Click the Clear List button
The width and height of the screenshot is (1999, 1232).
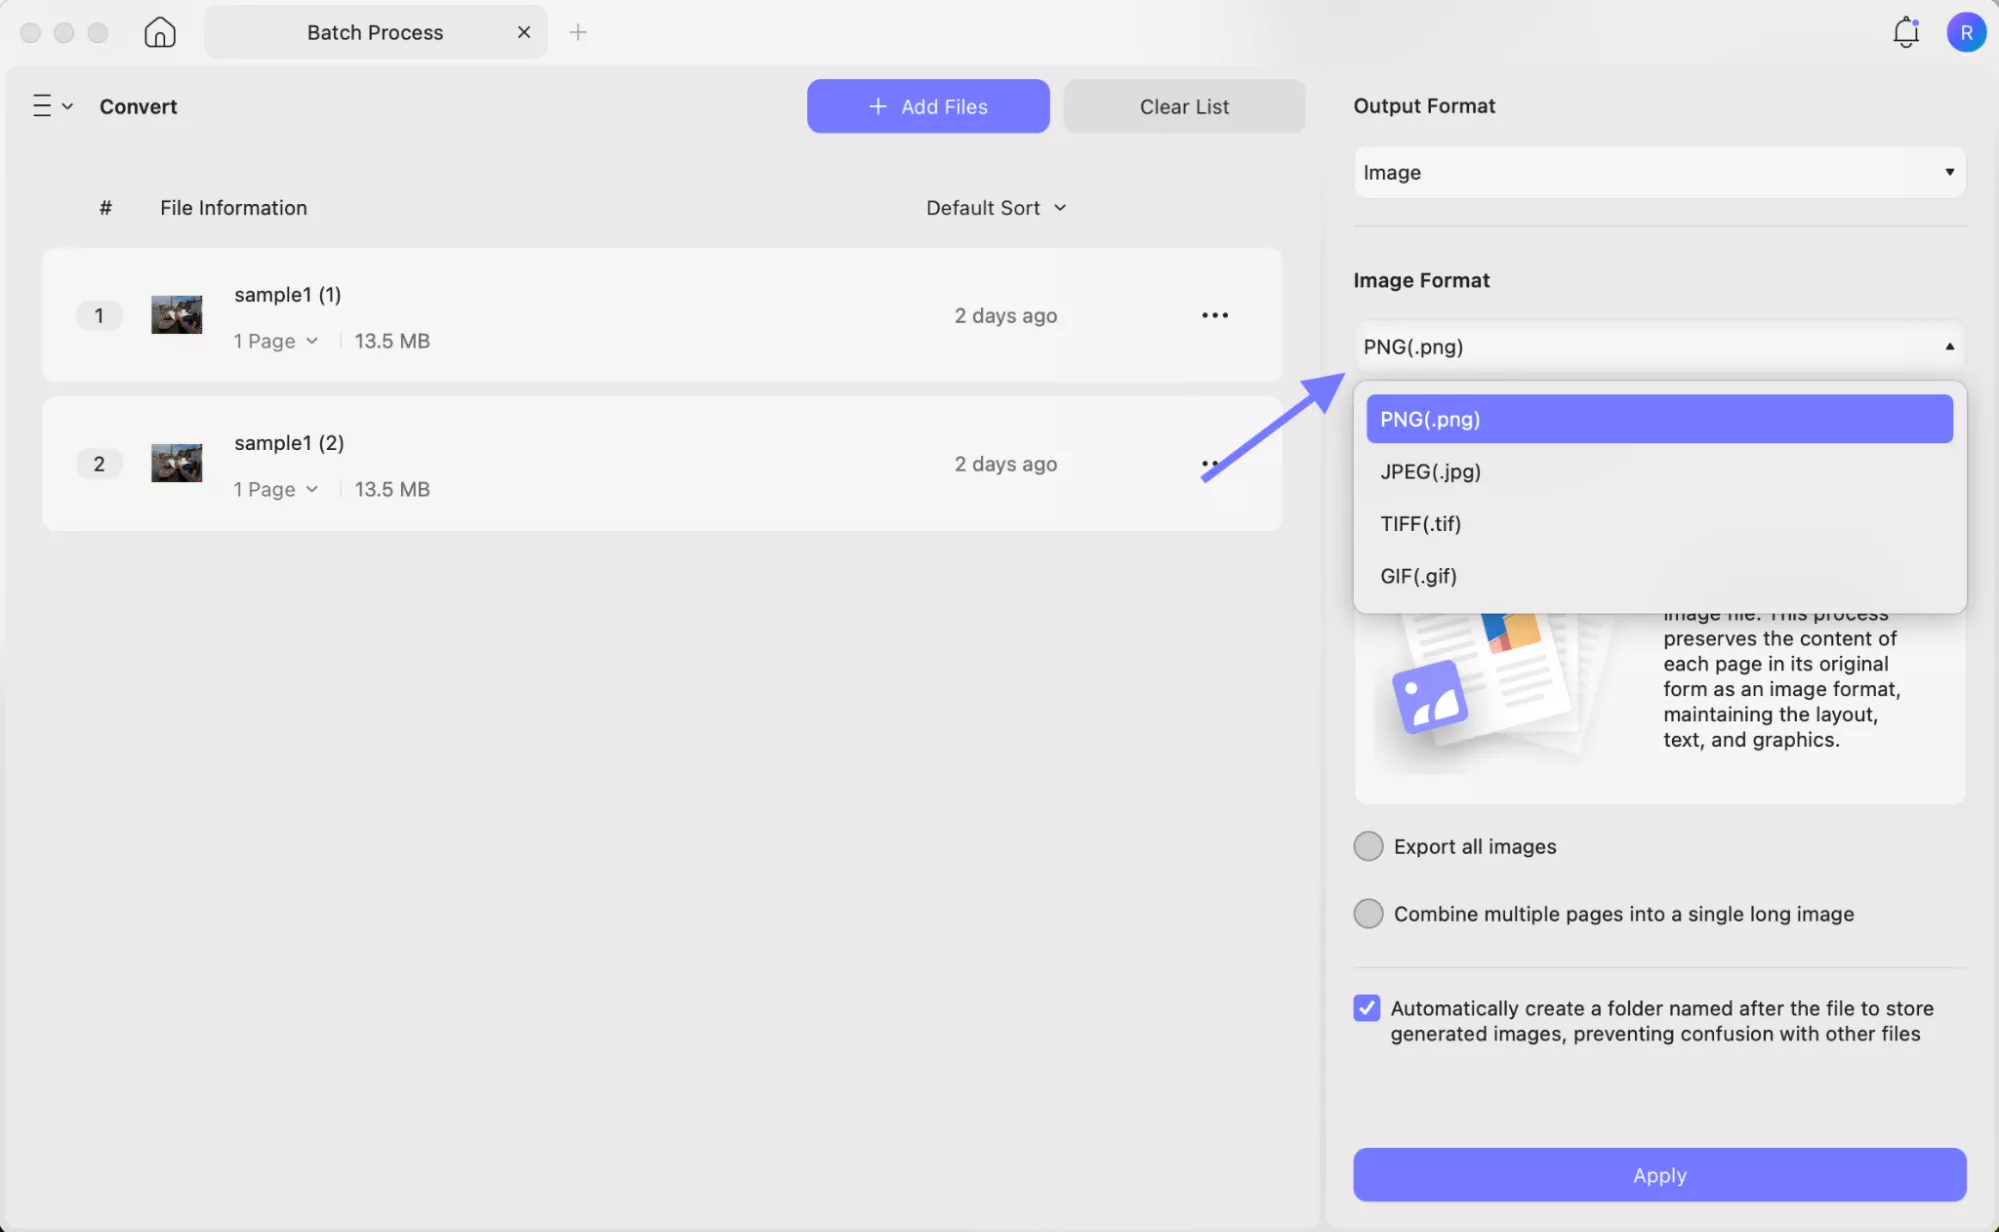click(x=1184, y=105)
